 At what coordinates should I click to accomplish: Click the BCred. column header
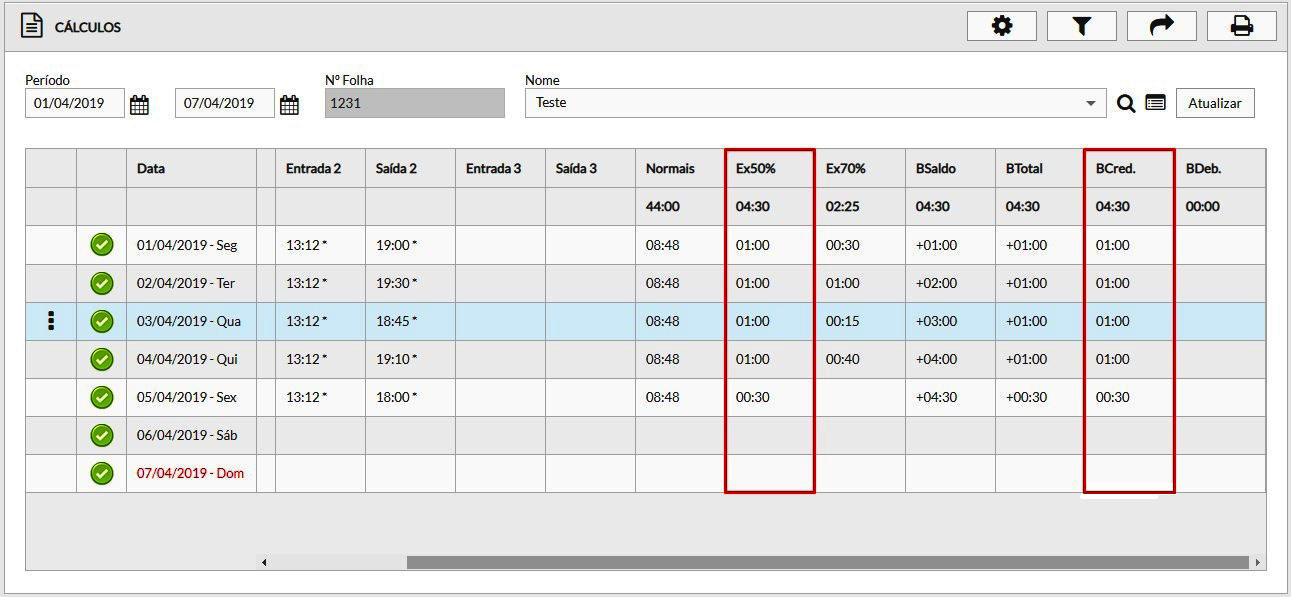pos(1115,169)
